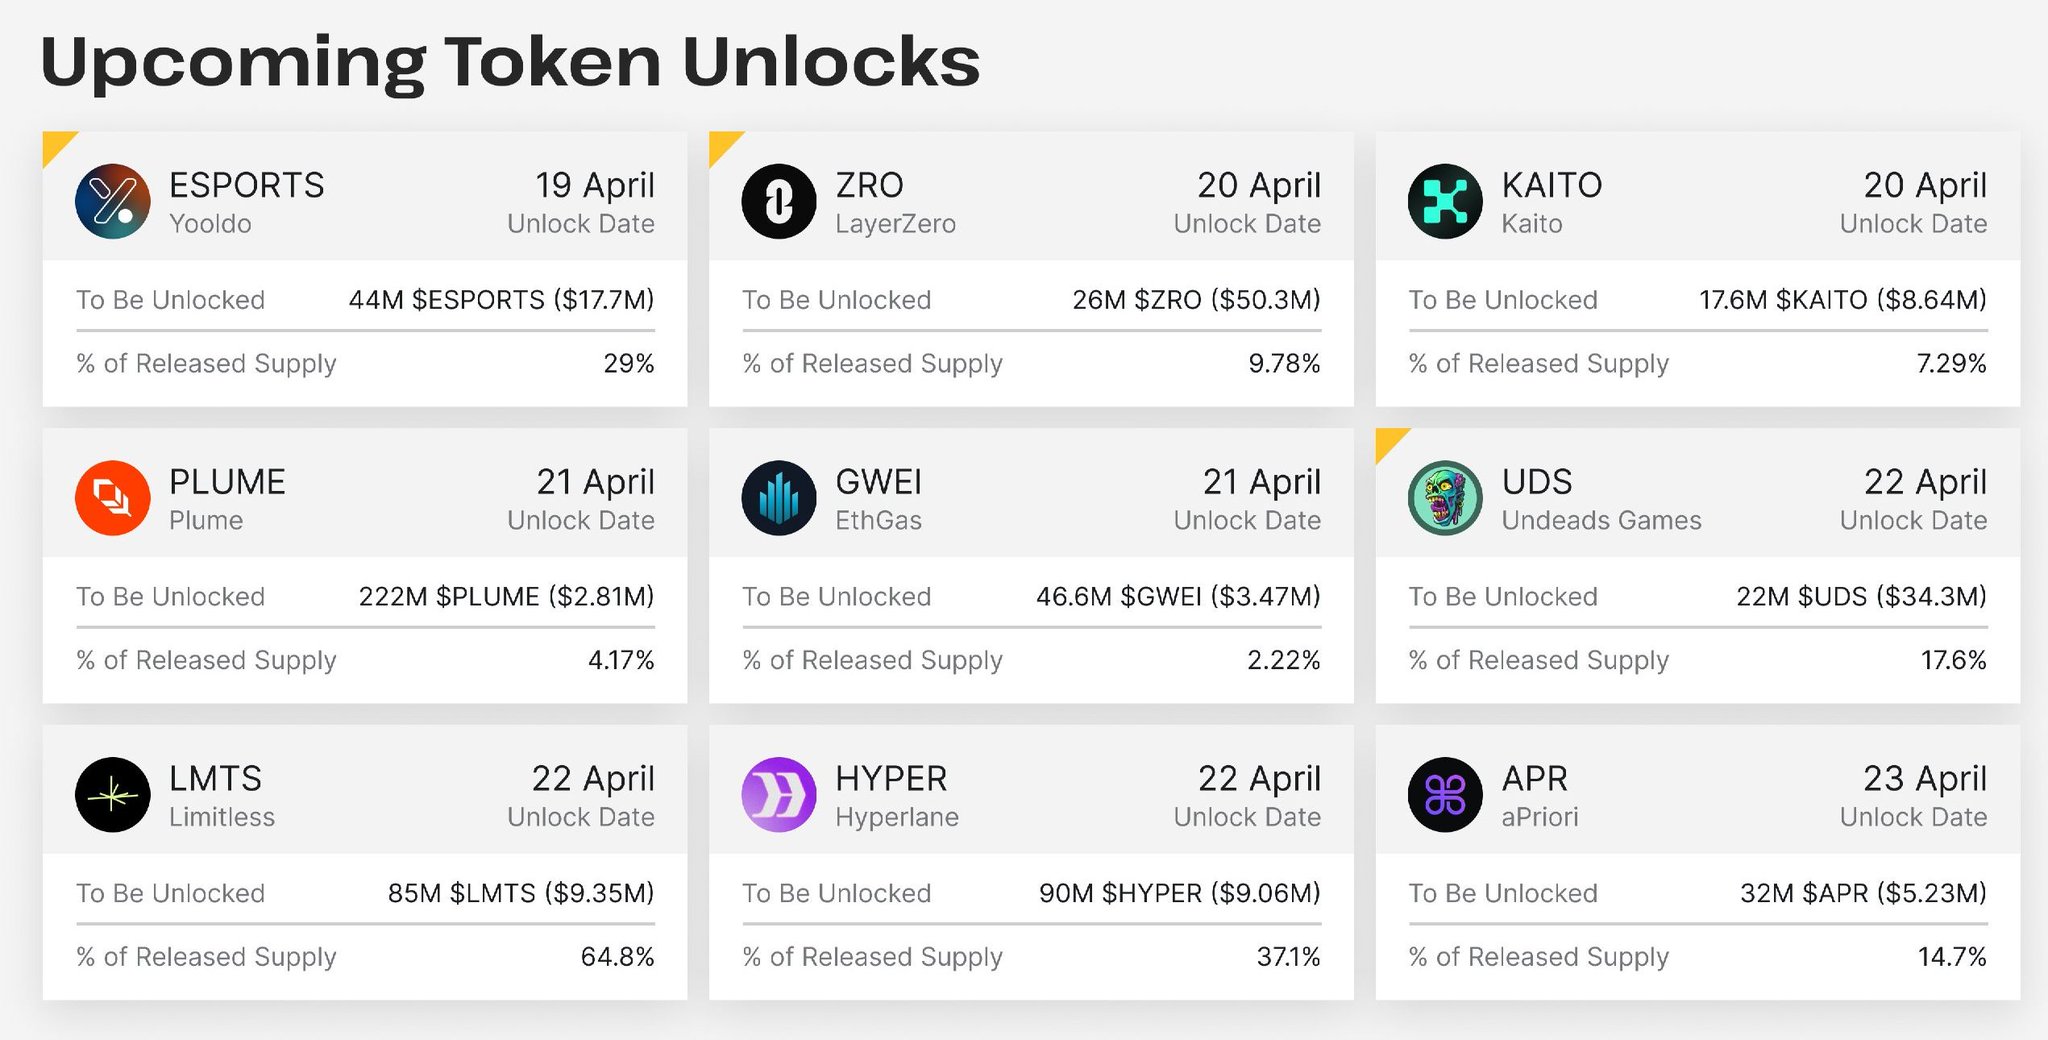Click the GWEI EthGas token logo
The image size is (2048, 1040).
click(x=779, y=498)
